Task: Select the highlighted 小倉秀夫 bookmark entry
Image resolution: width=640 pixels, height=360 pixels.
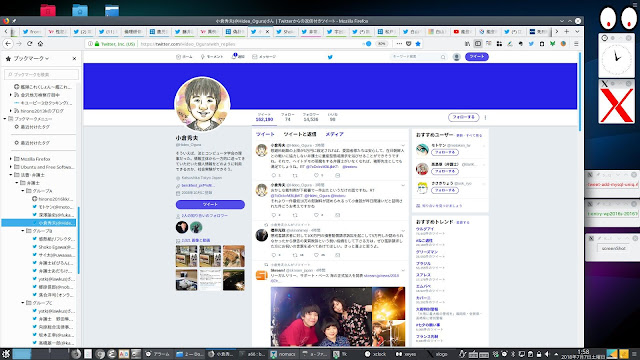Action: (x=39, y=223)
